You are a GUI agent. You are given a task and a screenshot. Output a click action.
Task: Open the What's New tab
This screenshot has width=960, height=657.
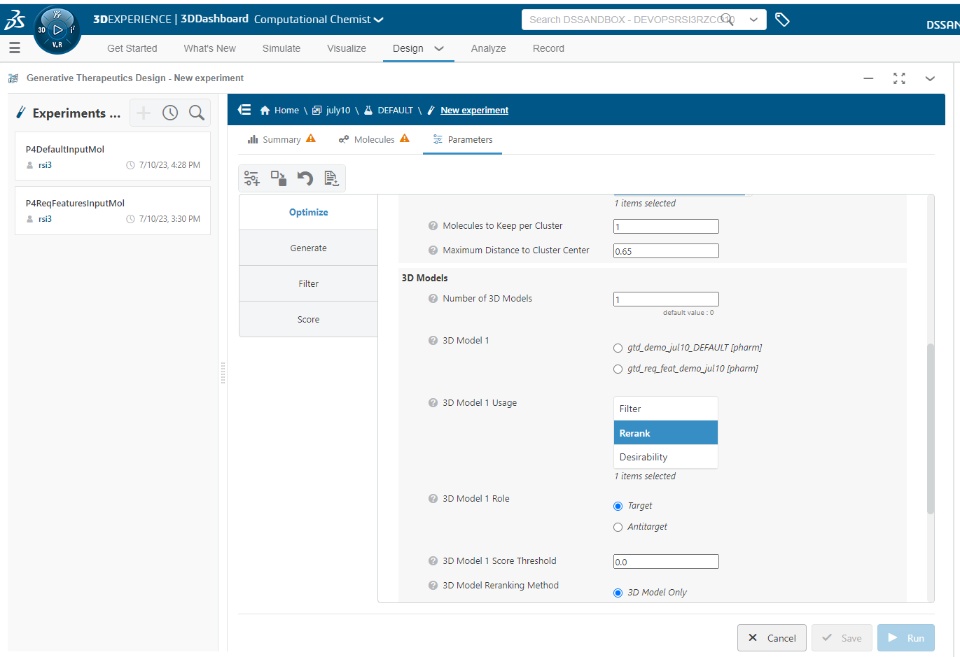pos(209,48)
